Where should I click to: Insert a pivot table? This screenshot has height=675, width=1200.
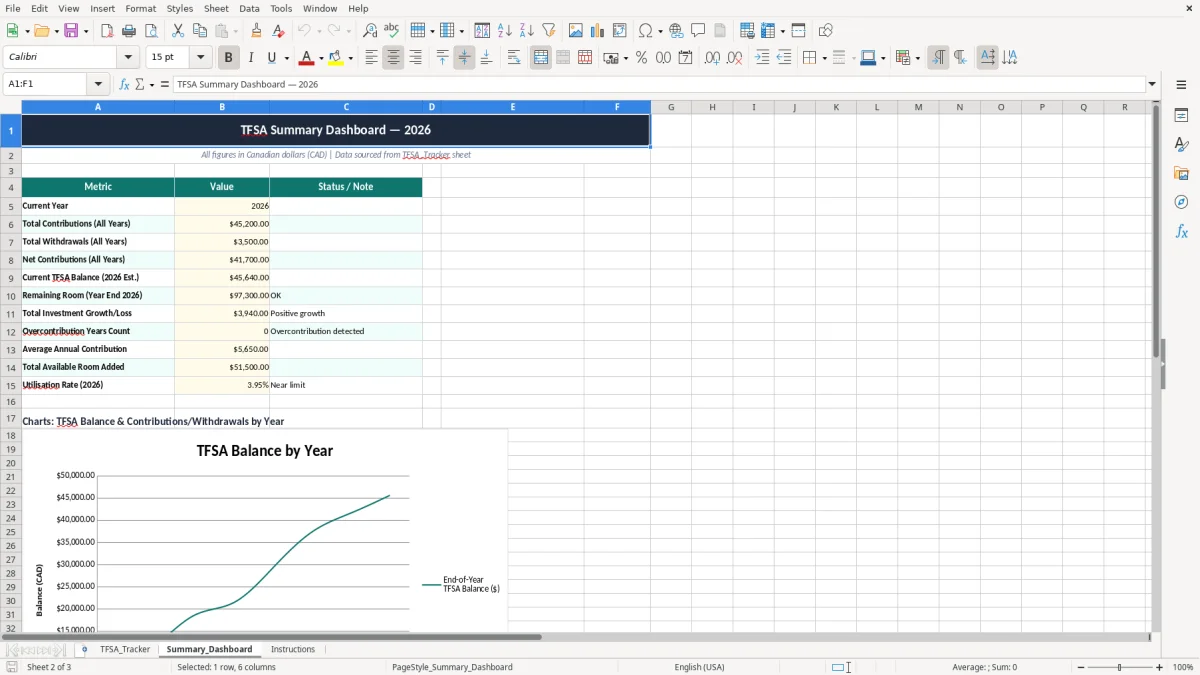pos(620,31)
